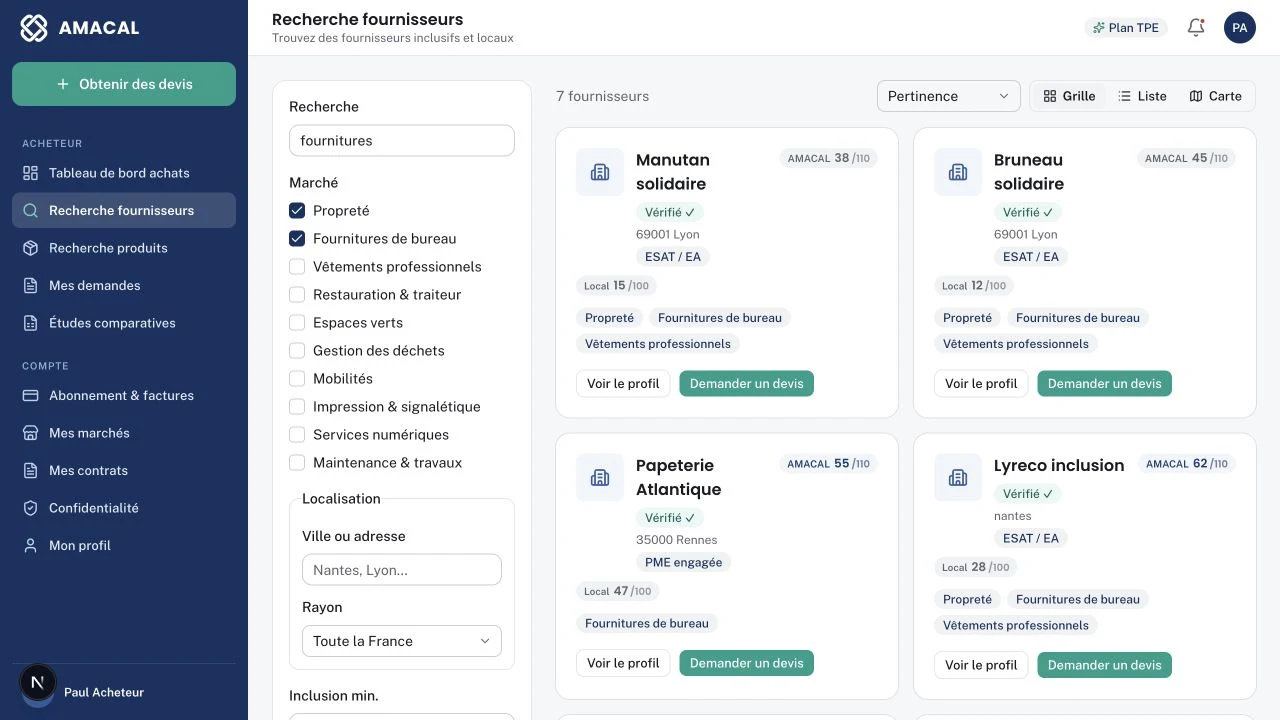Click the Confidentialité shield icon
Viewport: 1280px width, 720px height.
tap(31, 508)
